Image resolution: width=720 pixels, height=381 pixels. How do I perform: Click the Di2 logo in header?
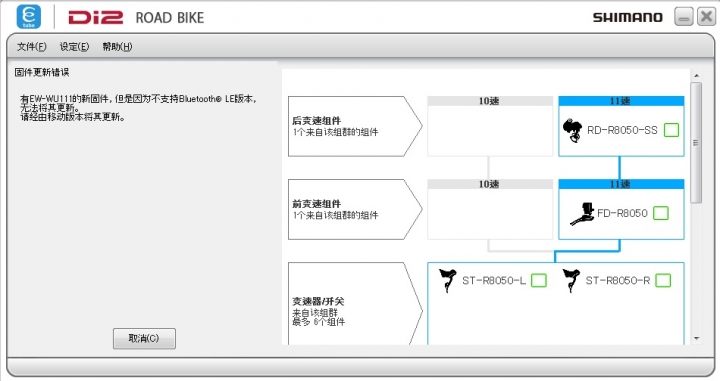(x=96, y=17)
